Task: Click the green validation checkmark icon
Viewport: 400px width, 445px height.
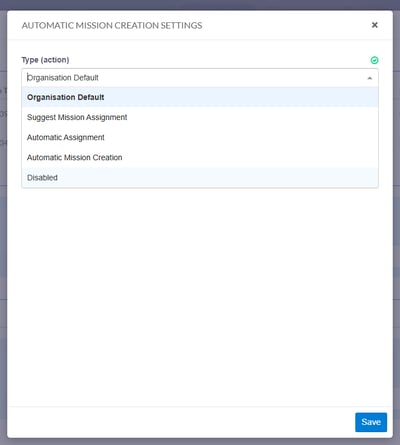Action: 374,60
